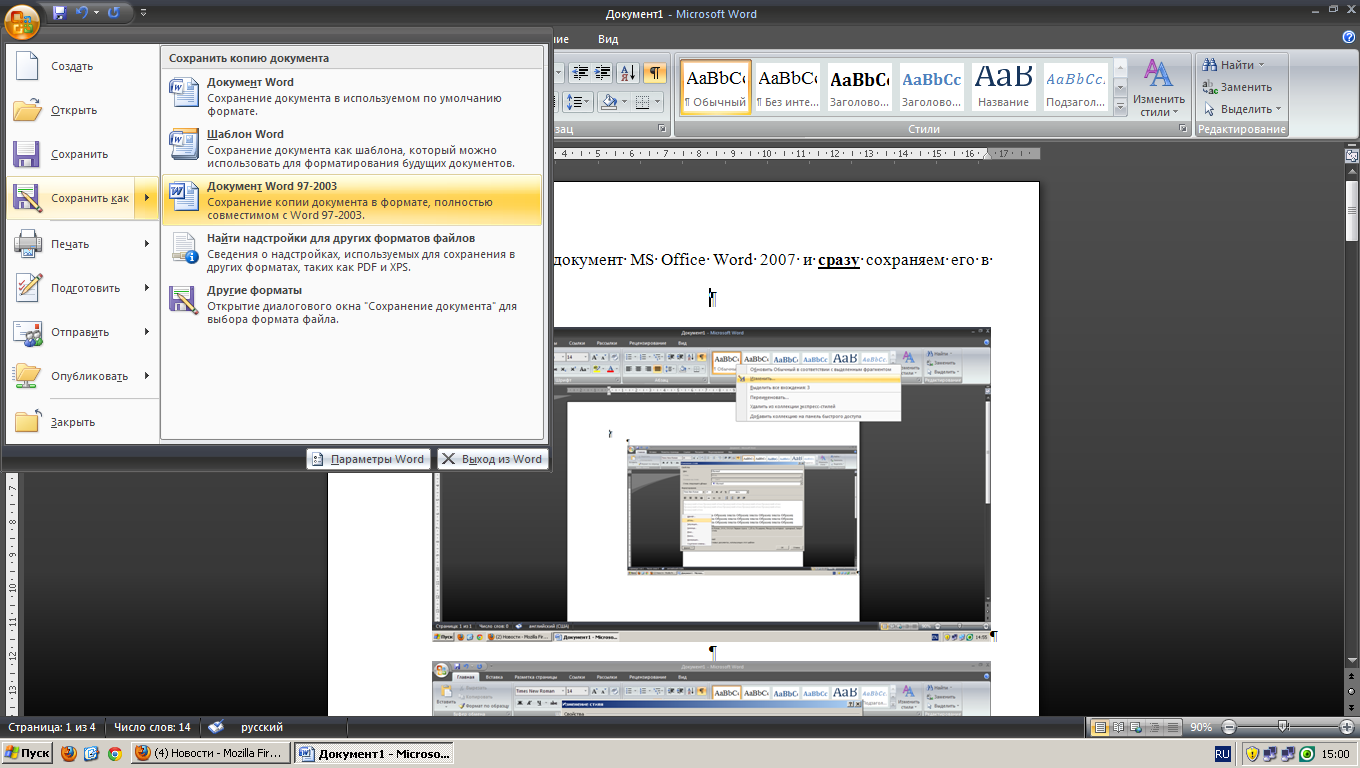Click the zoom out minus button
Viewport: 1360px width, 768px height.
pyautogui.click(x=1229, y=727)
